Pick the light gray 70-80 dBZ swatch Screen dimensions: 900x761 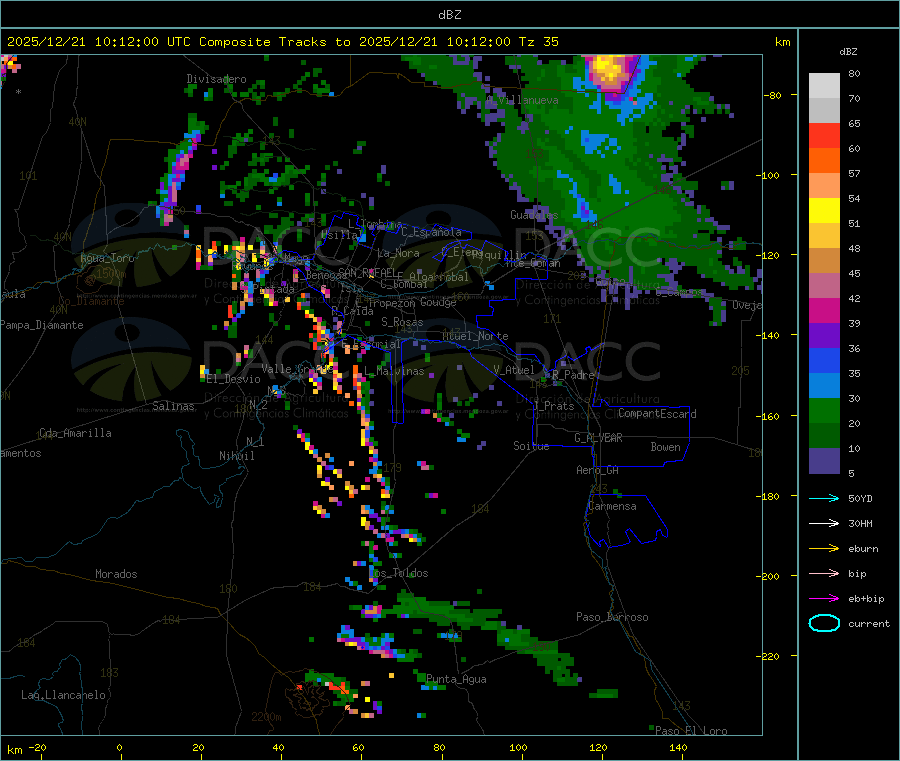coord(824,86)
